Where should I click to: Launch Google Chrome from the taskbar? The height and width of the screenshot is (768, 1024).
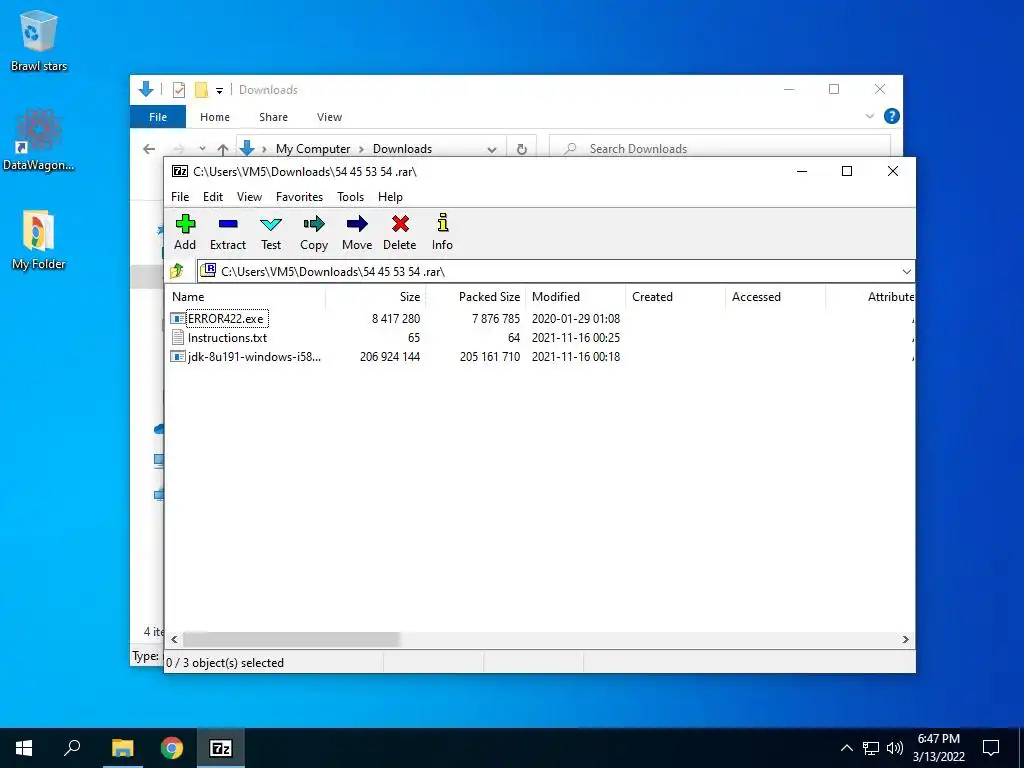172,748
